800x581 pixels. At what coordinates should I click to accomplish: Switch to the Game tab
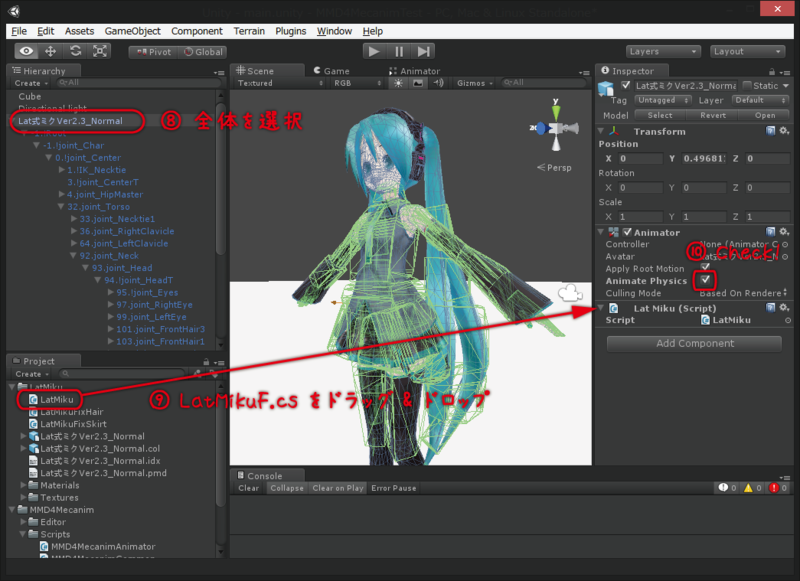click(332, 71)
